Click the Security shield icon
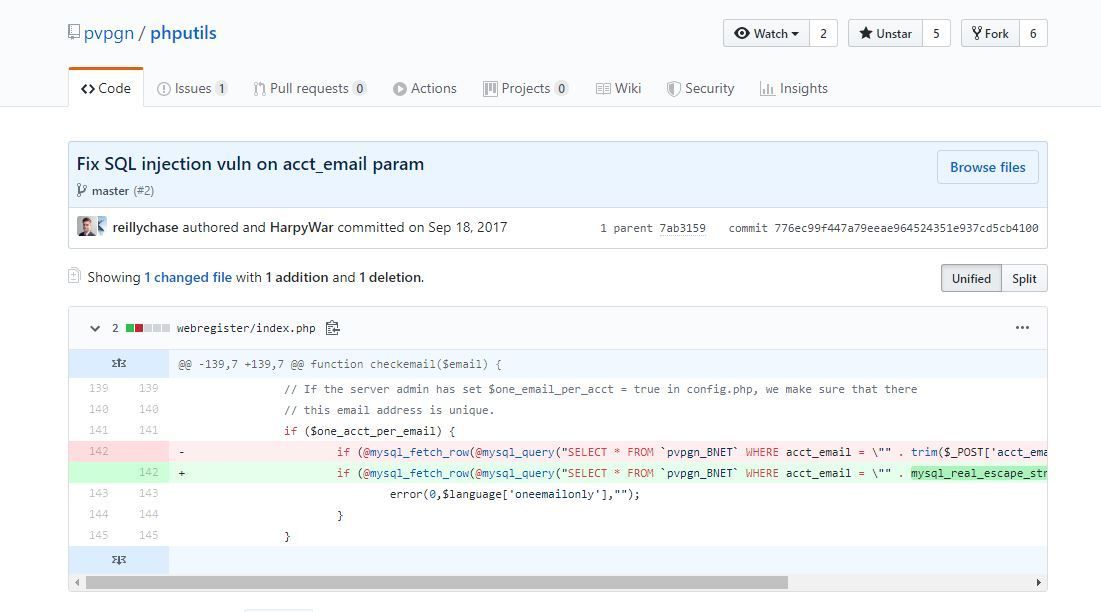This screenshot has width=1101, height=612. (673, 88)
